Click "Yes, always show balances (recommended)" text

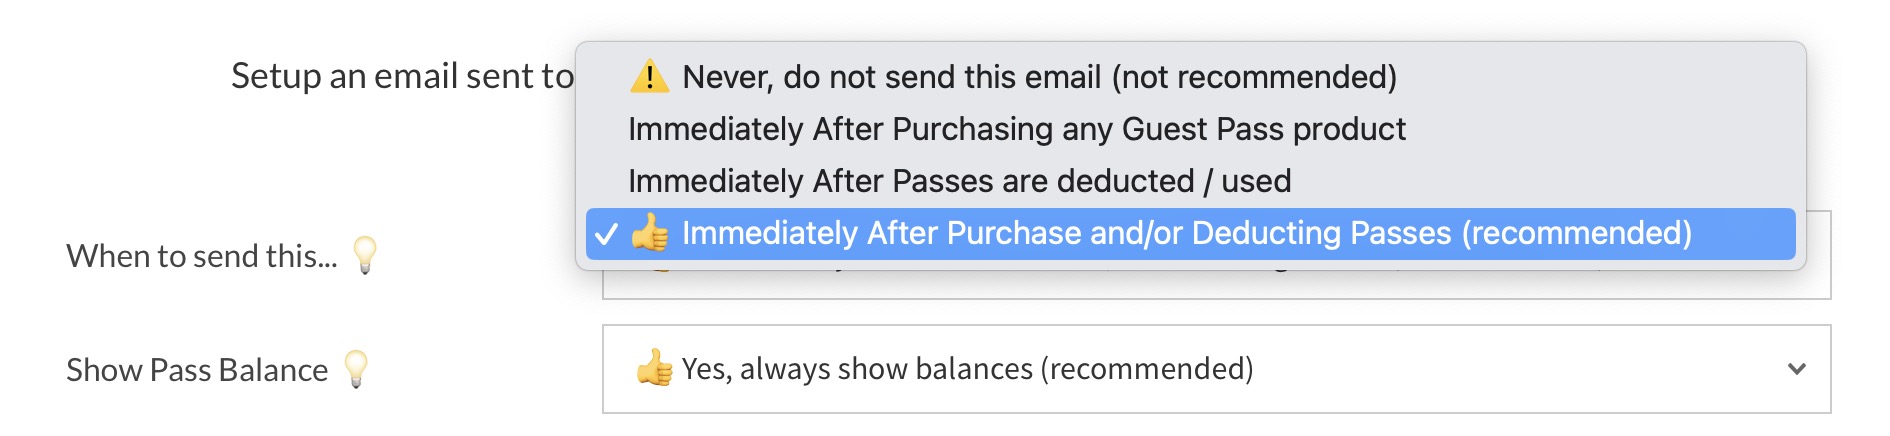click(967, 369)
